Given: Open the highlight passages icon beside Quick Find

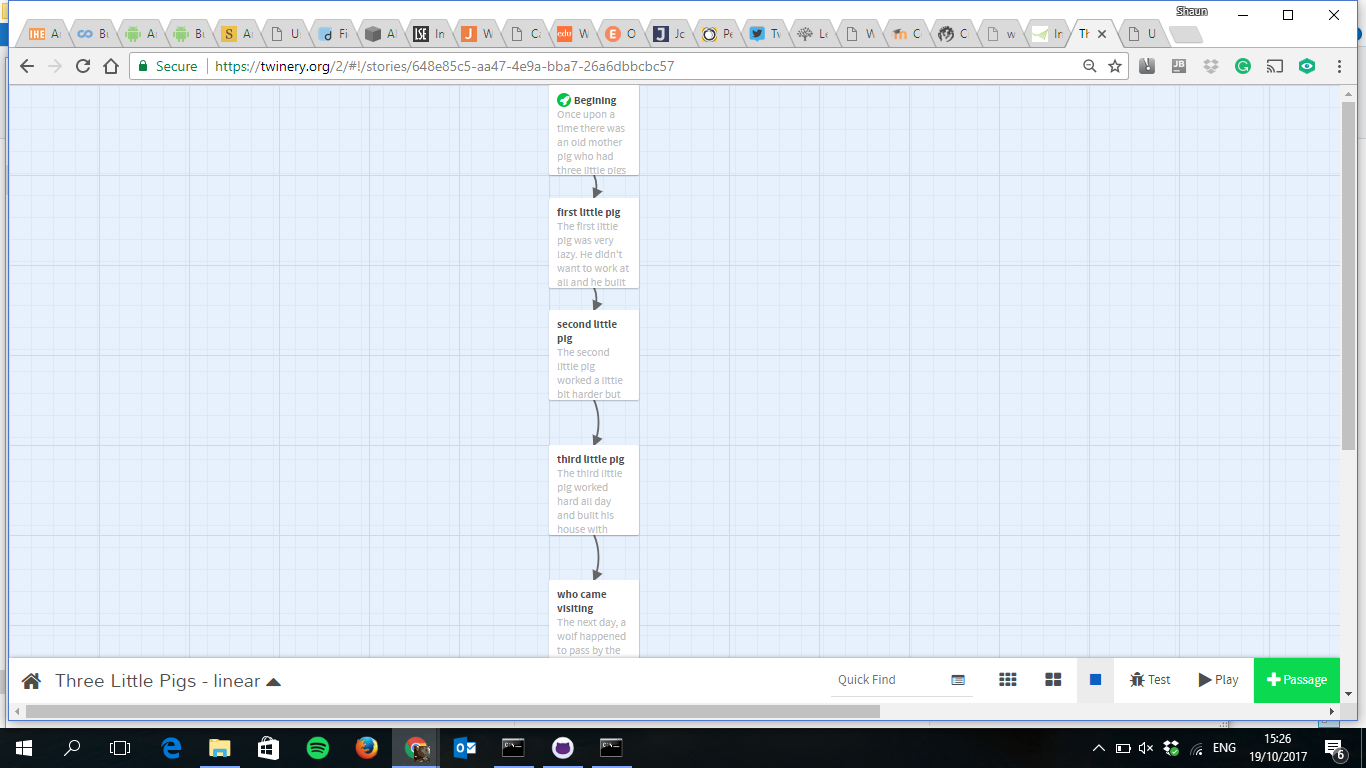Looking at the screenshot, I should (x=958, y=680).
